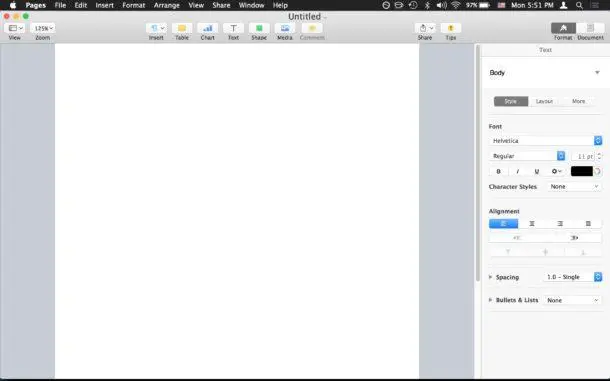The width and height of the screenshot is (610, 381).
Task: Click the font size stepper arrows
Action: (x=599, y=156)
